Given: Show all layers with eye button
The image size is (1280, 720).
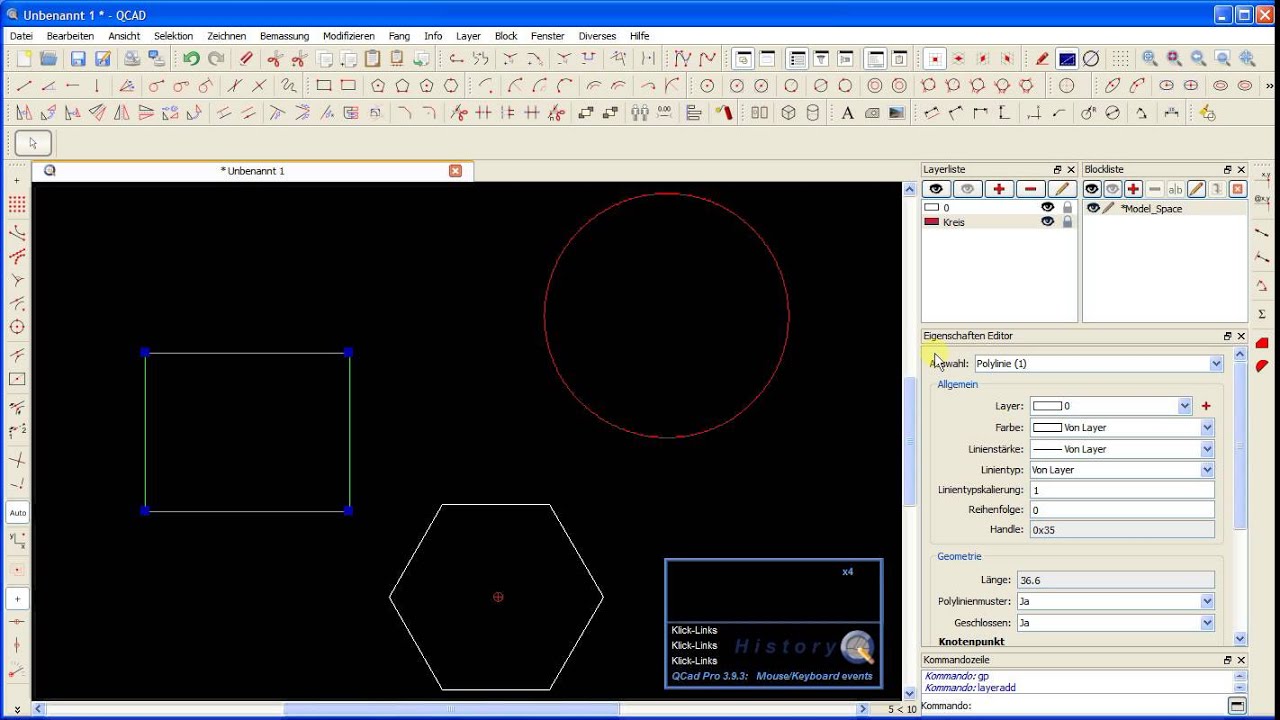Looking at the screenshot, I should click(936, 189).
